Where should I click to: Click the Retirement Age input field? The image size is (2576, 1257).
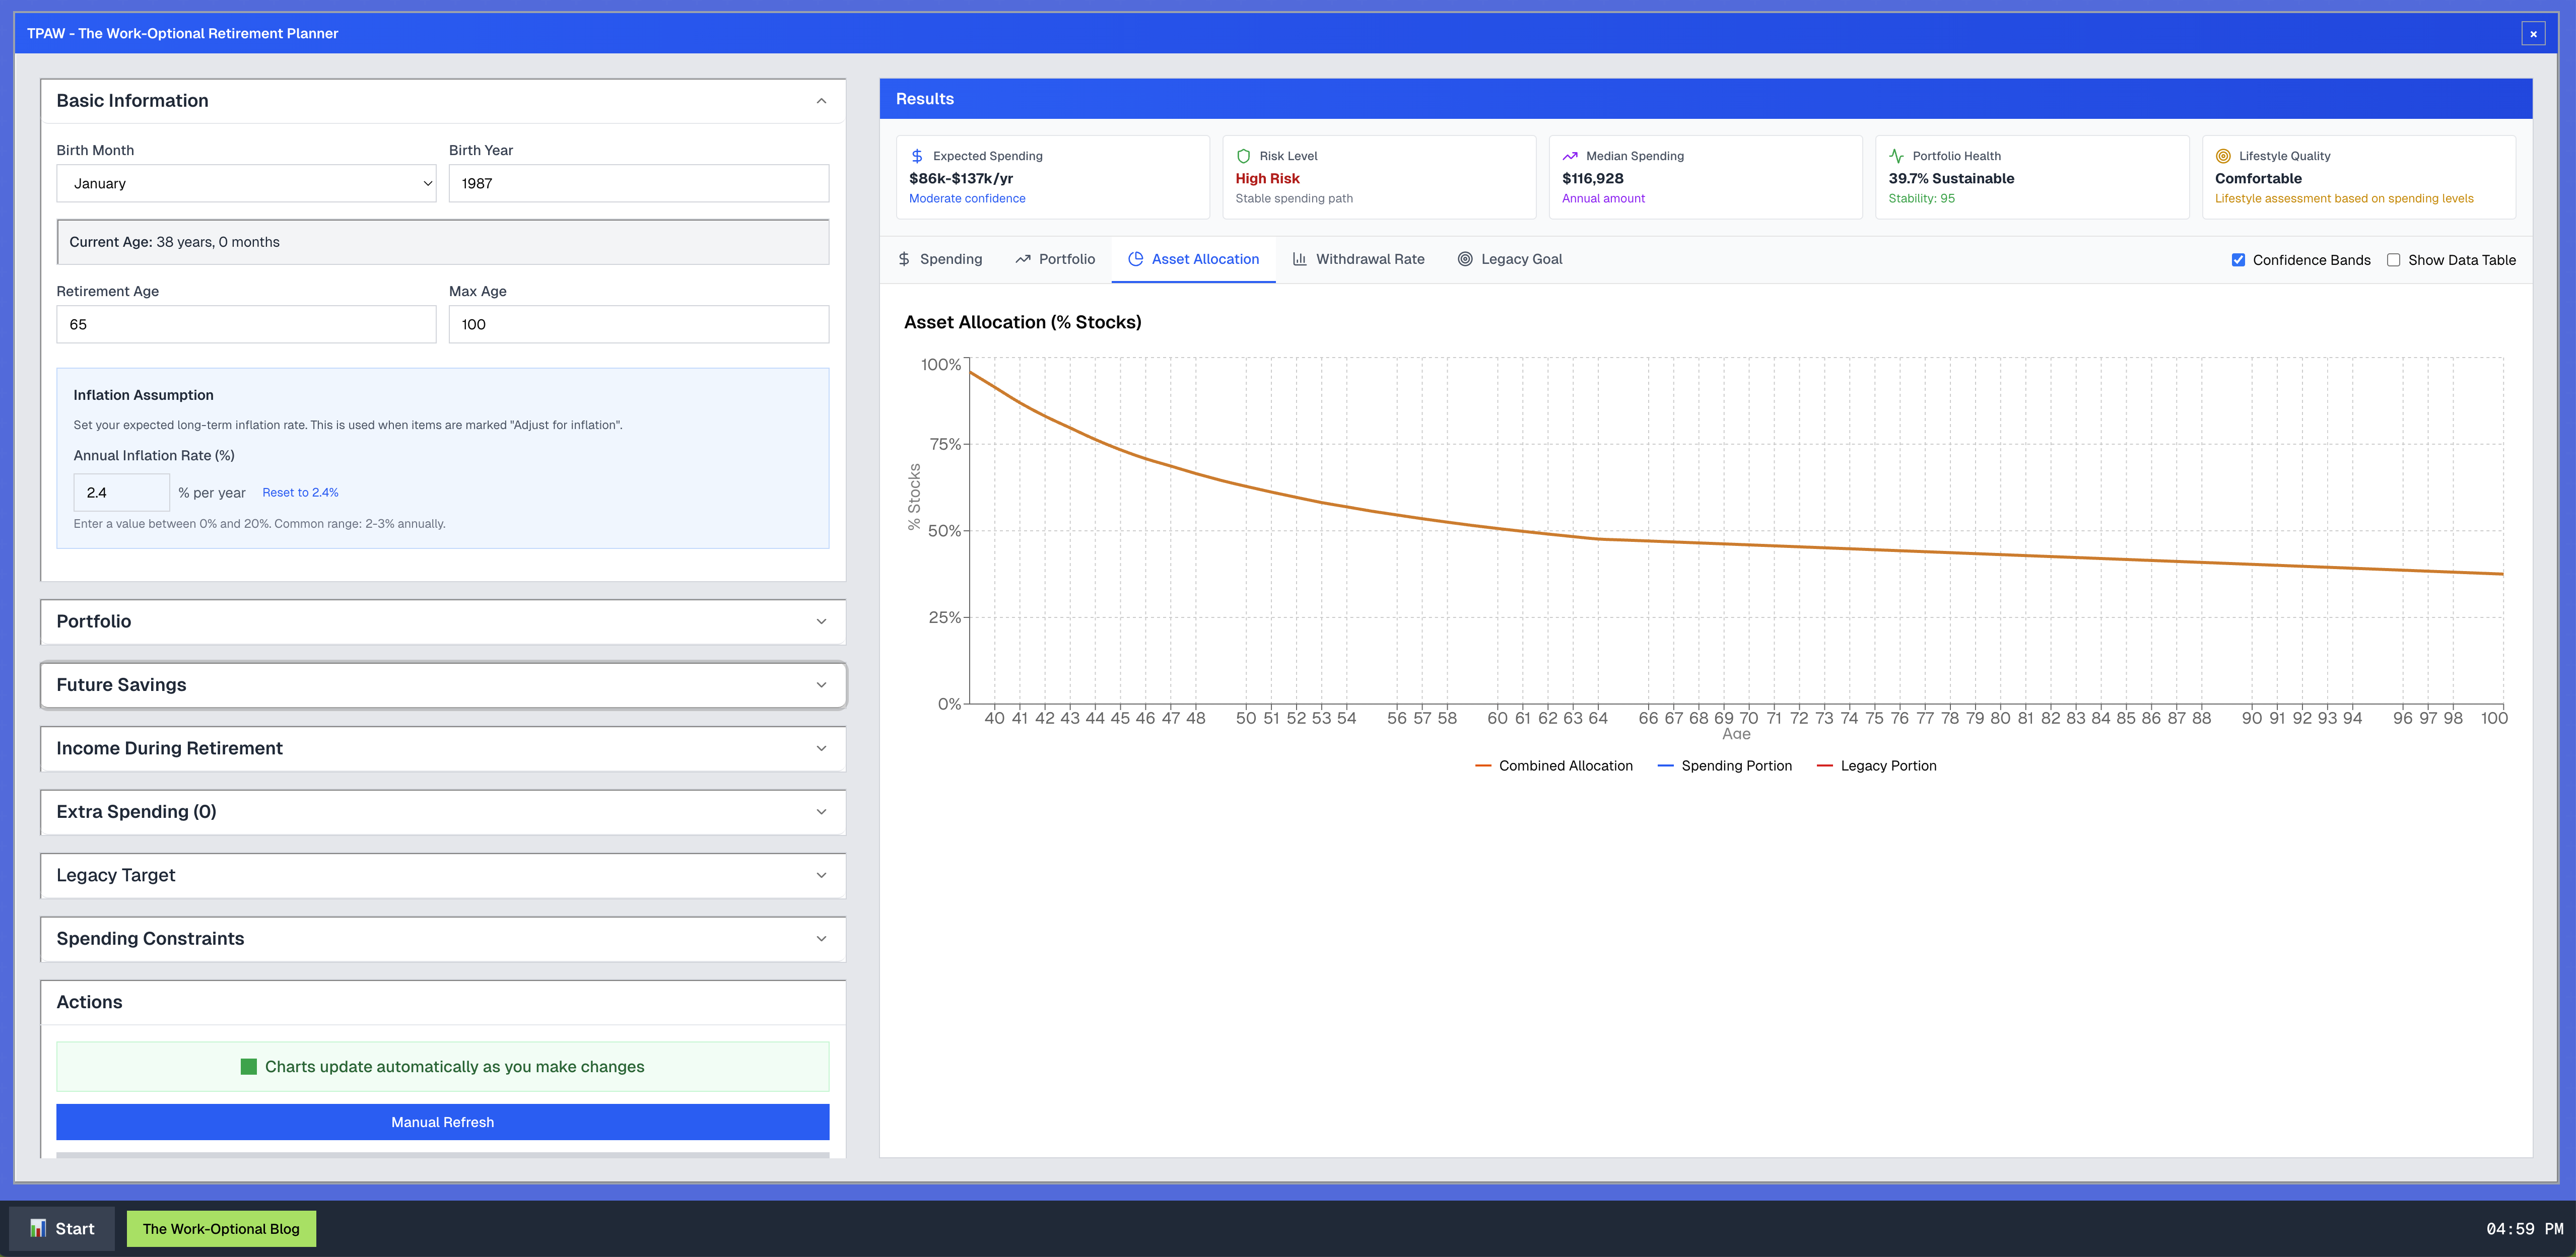point(246,325)
